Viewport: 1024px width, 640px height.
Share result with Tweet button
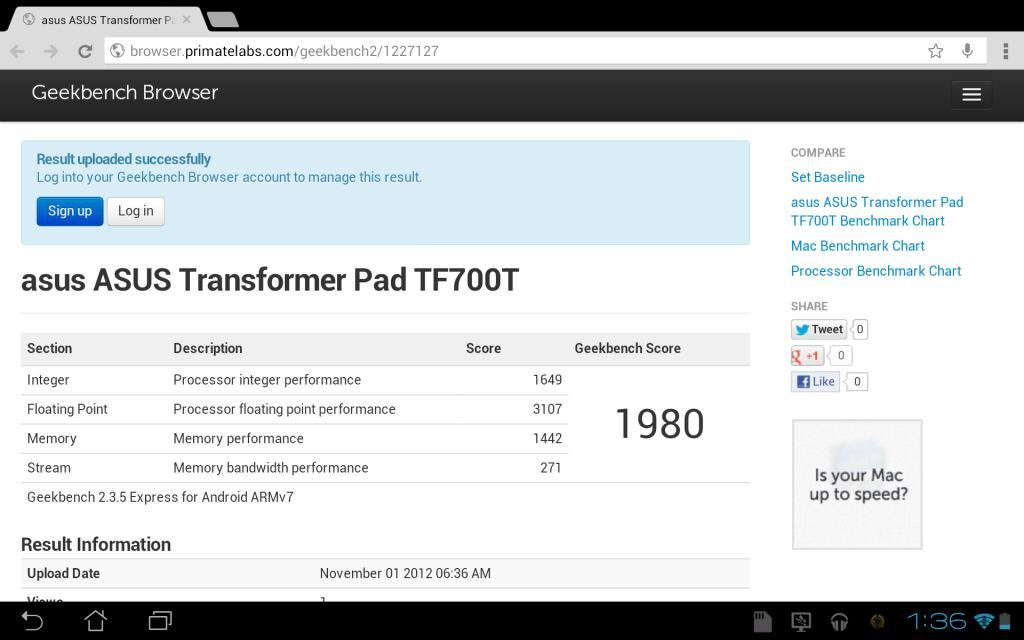click(819, 329)
